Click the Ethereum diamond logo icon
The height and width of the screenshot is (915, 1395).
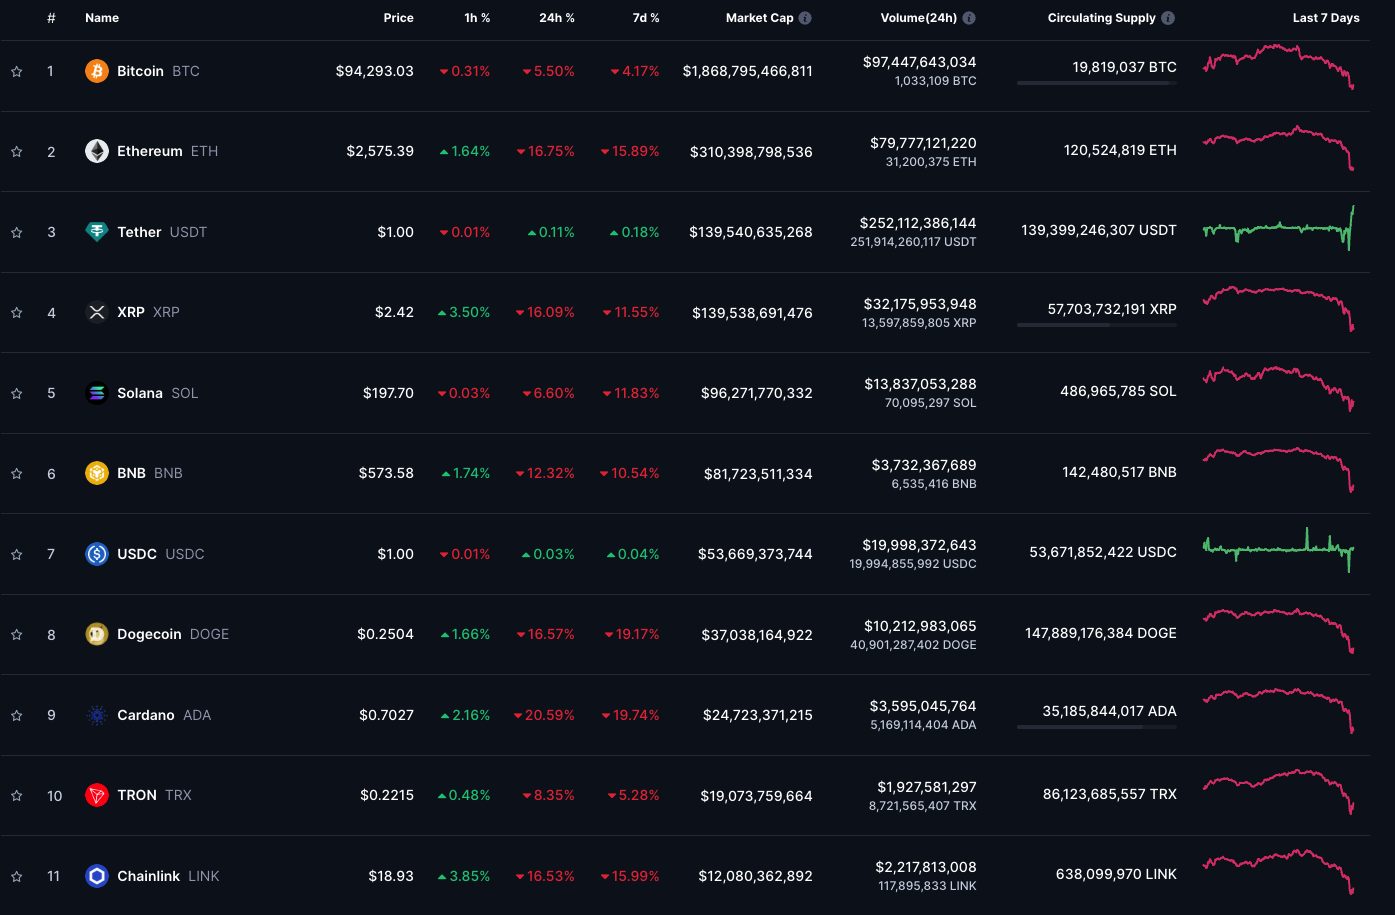pos(96,151)
